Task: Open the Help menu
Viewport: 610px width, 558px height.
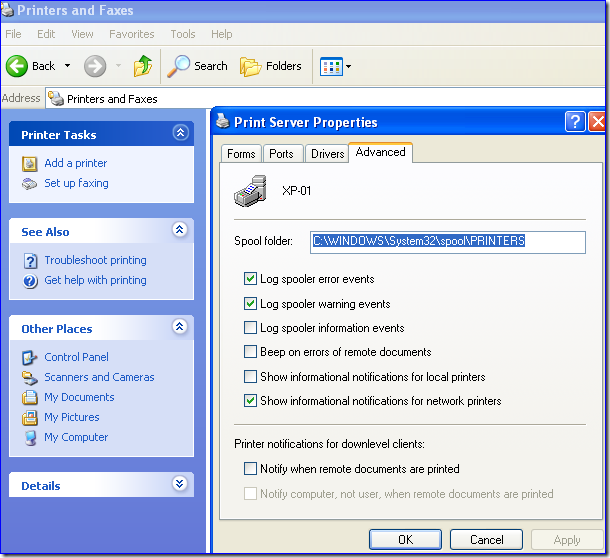Action: (222, 34)
